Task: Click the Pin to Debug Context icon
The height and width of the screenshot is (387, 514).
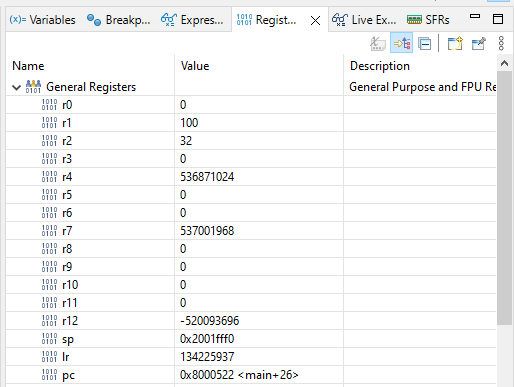Action: [479, 44]
